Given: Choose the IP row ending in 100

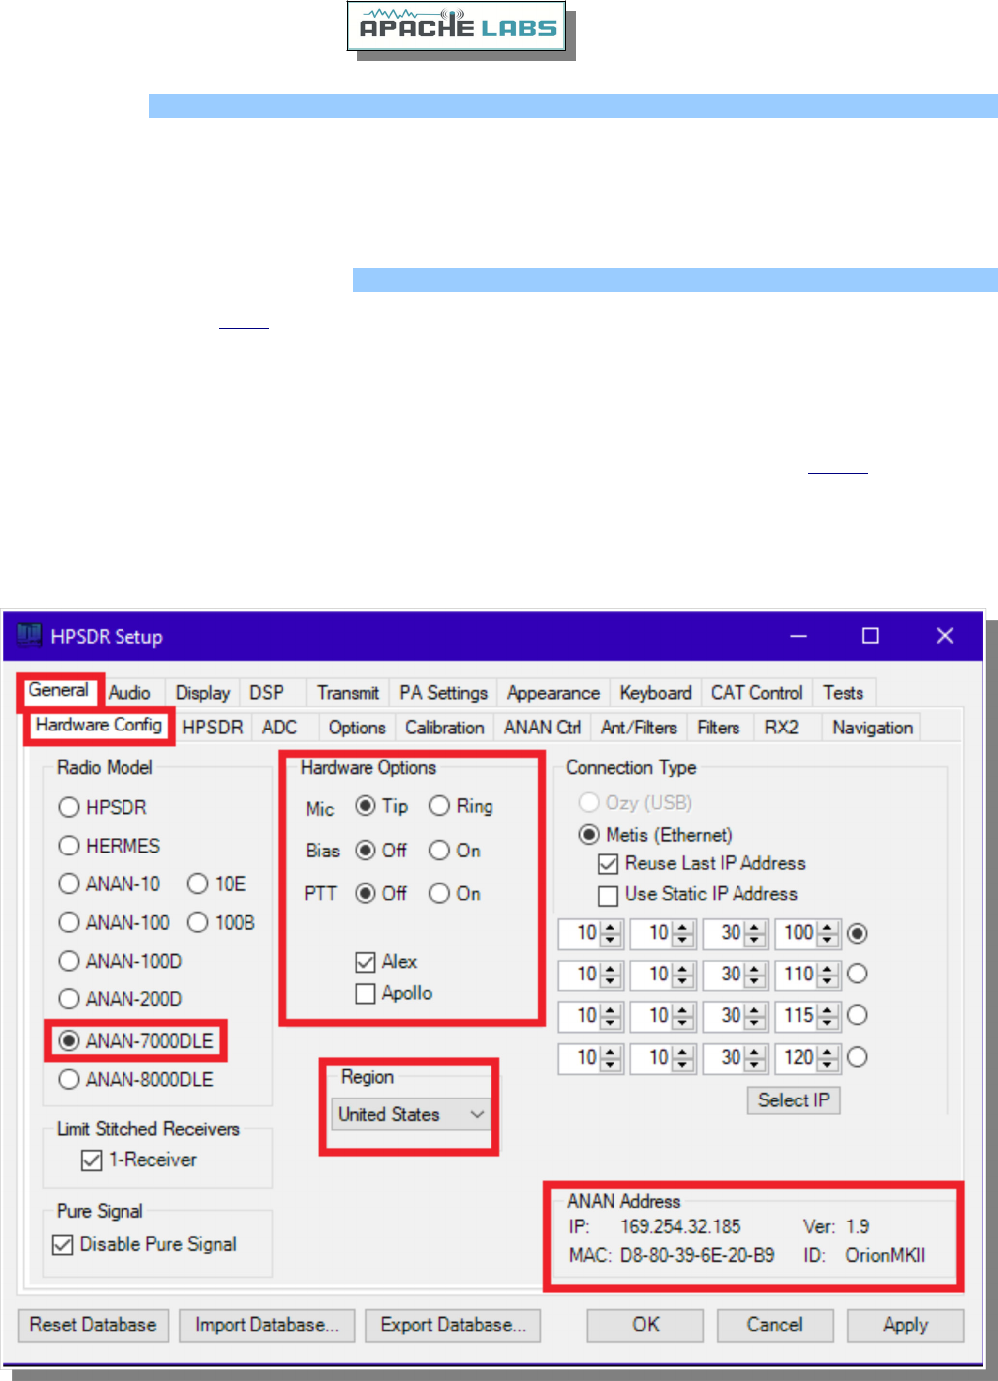Looking at the screenshot, I should tap(857, 933).
